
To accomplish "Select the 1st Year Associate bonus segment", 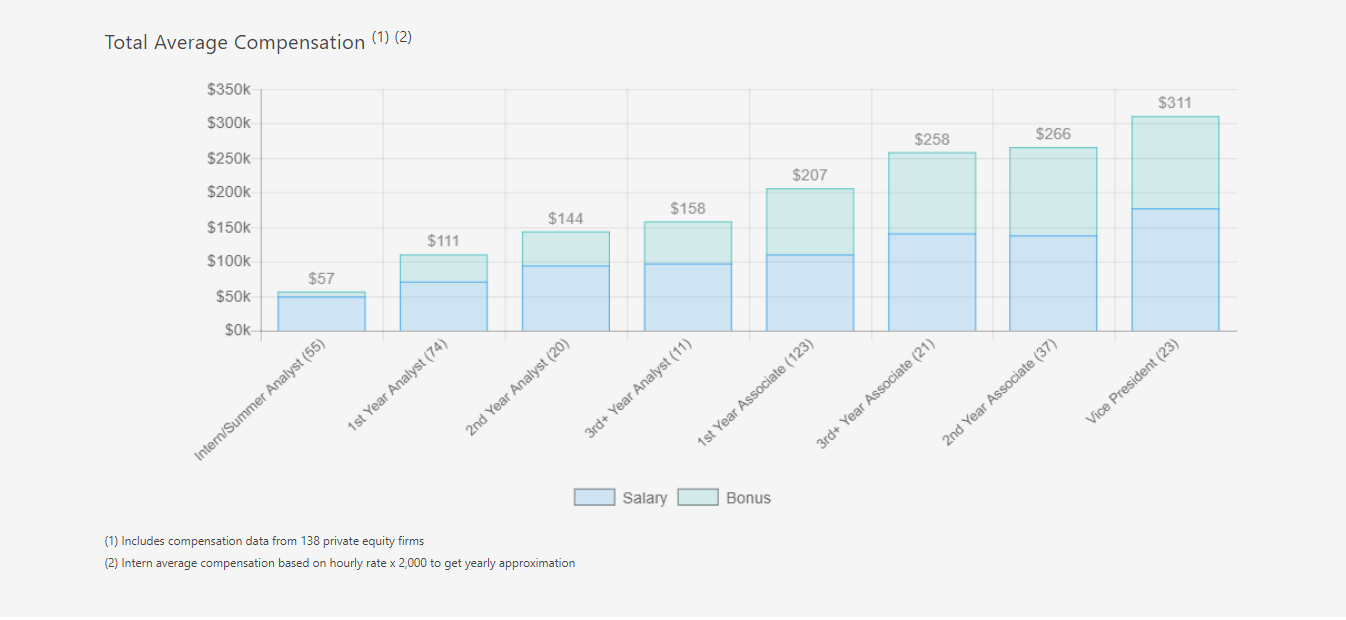I will coord(809,222).
